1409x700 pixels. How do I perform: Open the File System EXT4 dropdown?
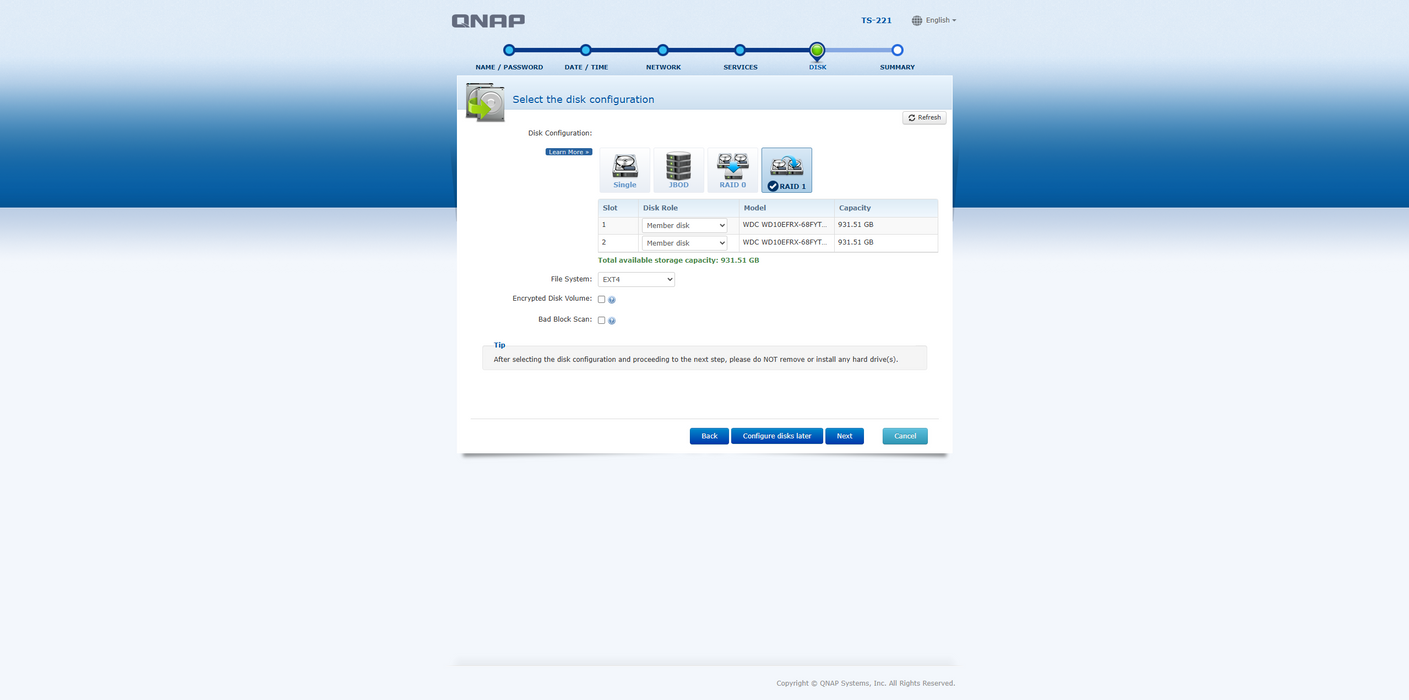(x=636, y=280)
